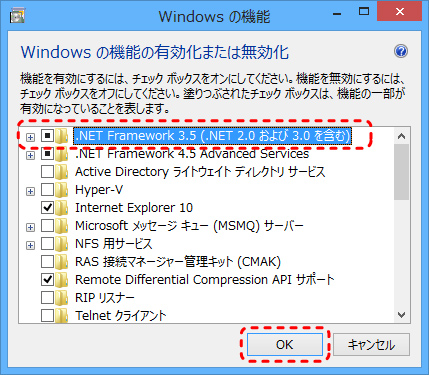This screenshot has width=429, height=375.
Task: Click folder icon next to Internet Explorer 10
Action: (61, 208)
